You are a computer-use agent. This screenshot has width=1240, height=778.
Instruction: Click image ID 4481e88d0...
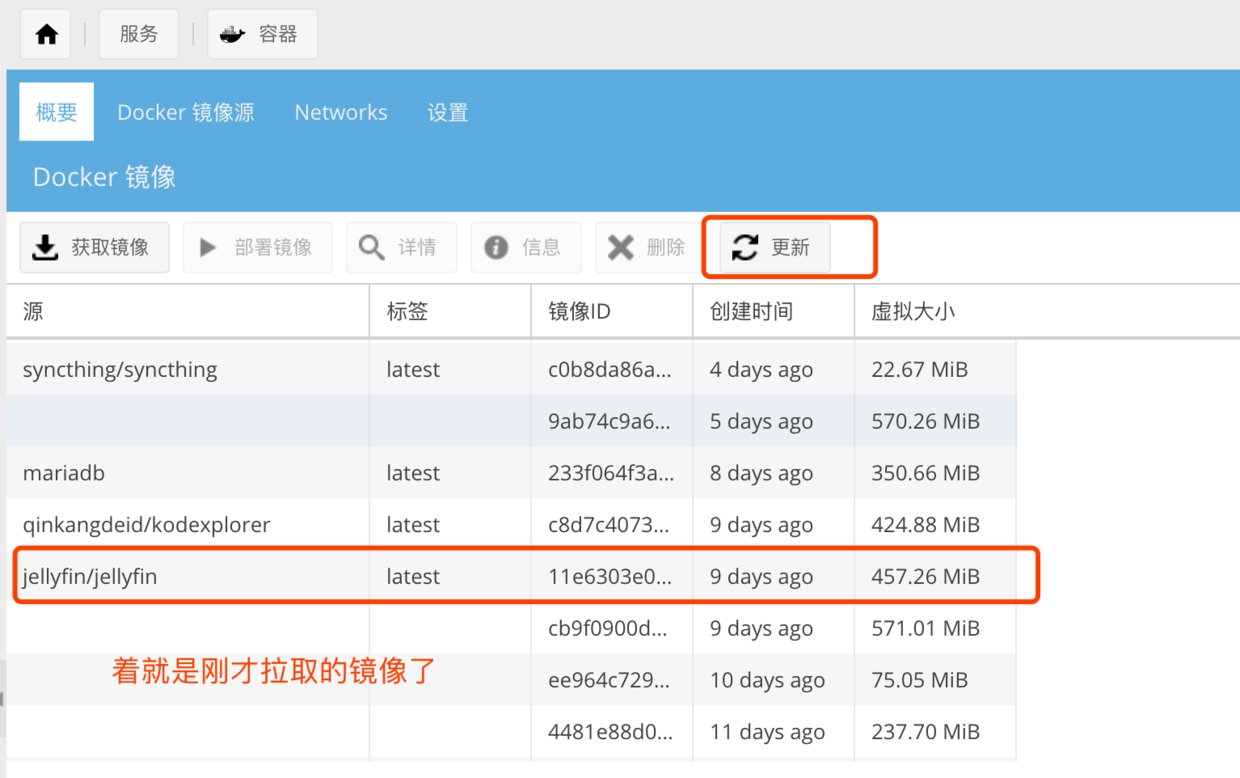[610, 733]
